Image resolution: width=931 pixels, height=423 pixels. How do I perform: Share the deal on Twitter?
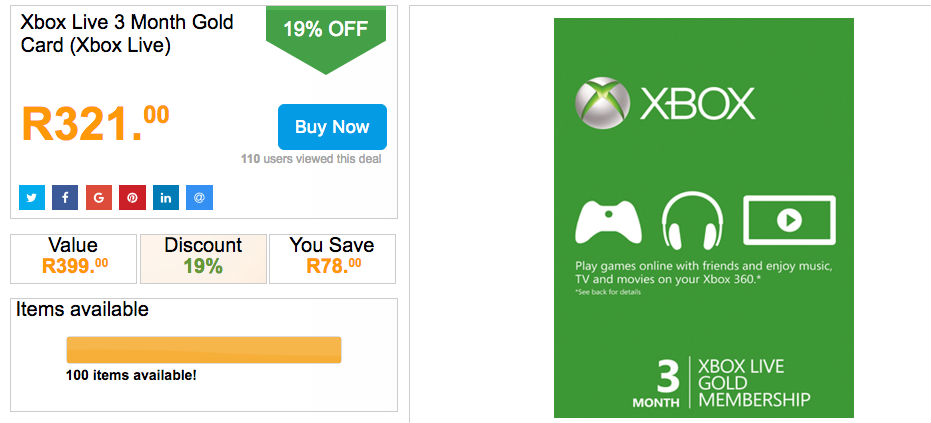click(x=31, y=197)
